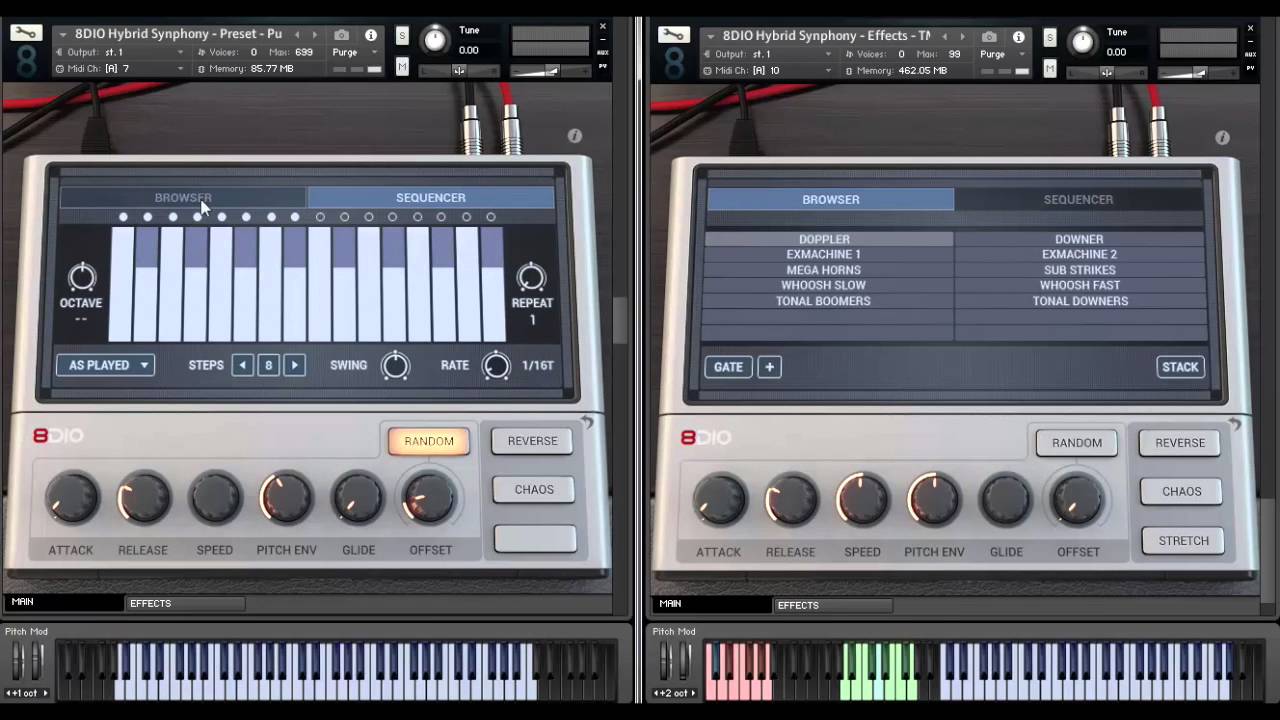Screen dimensions: 1280x720
Task: Click STACK button in Effects browser
Action: click(x=1180, y=367)
